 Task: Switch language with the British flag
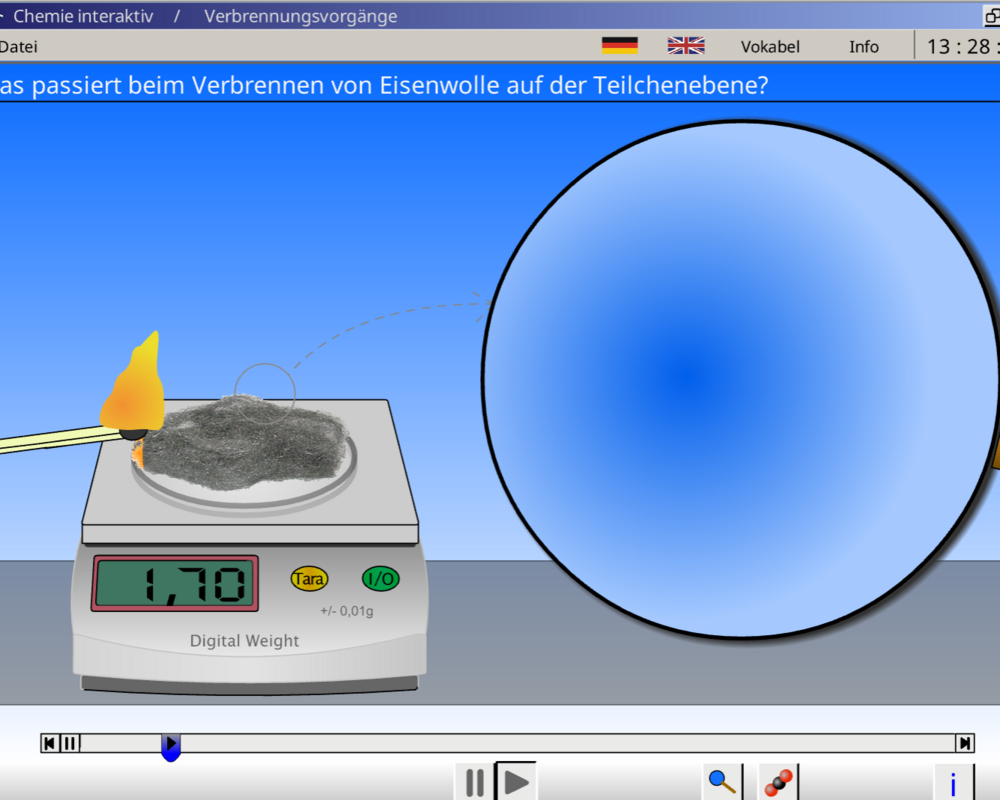tap(686, 46)
